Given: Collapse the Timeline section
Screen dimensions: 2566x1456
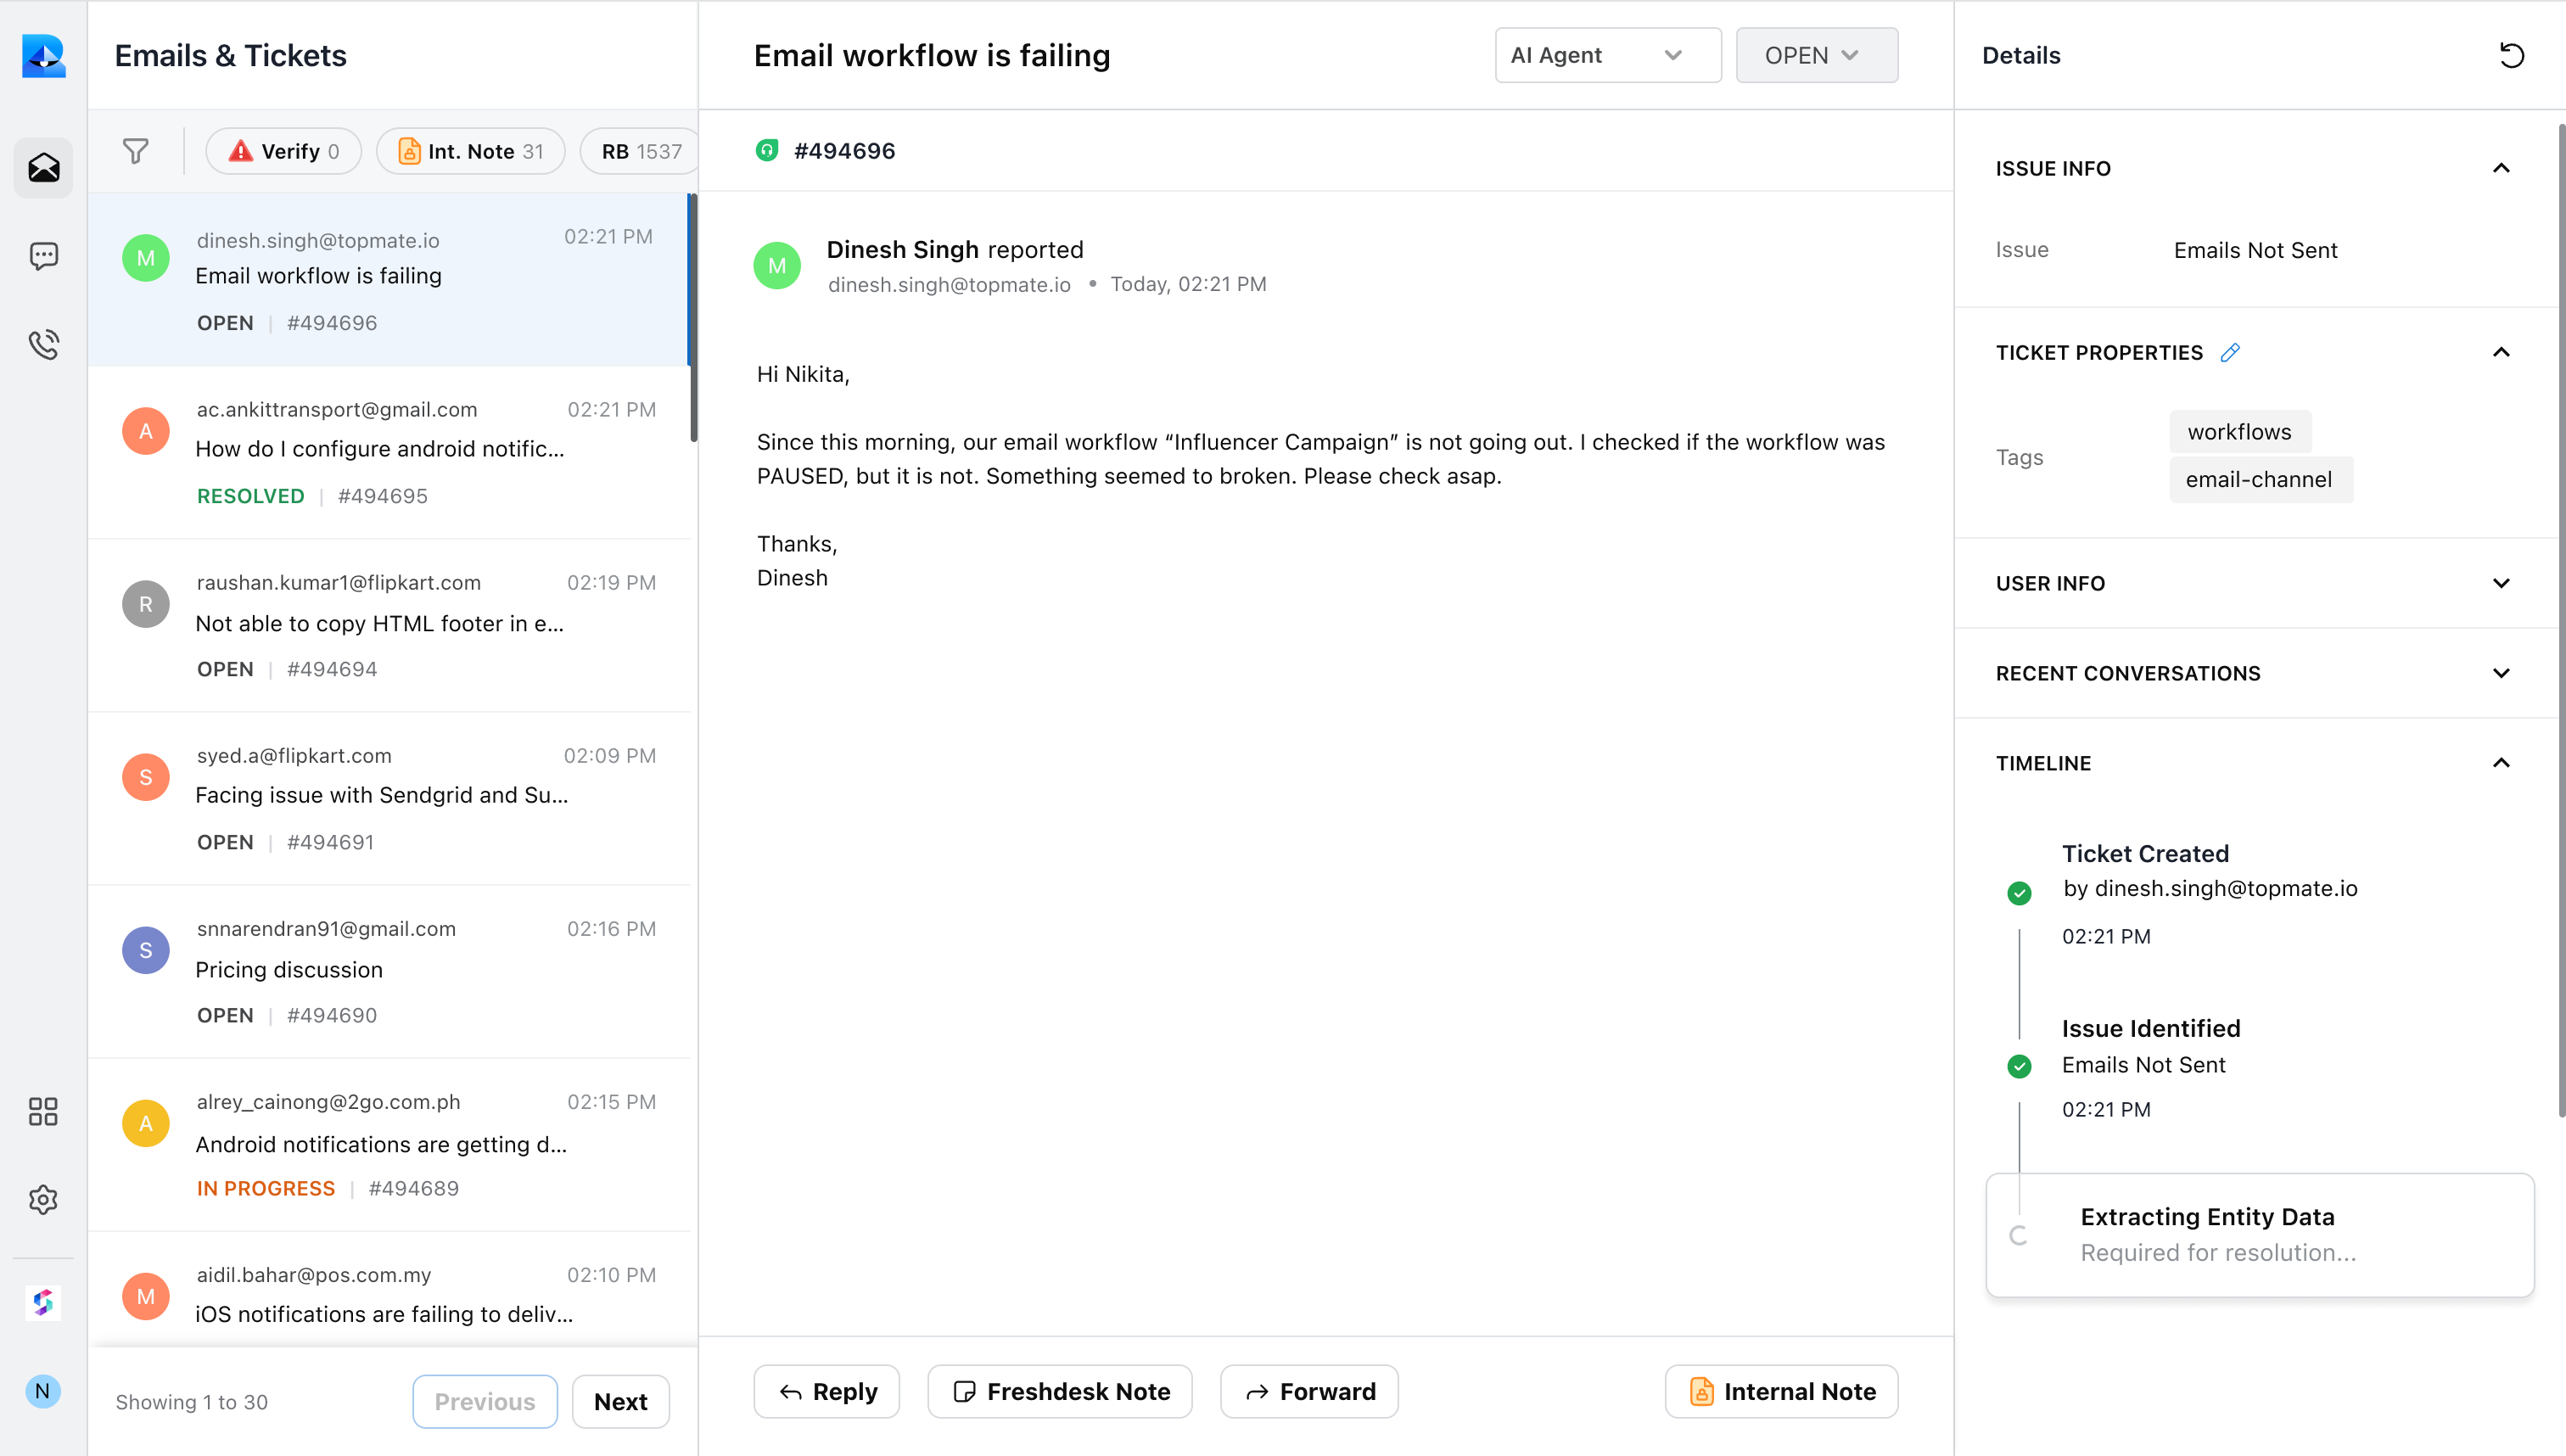Looking at the screenshot, I should click(2500, 763).
